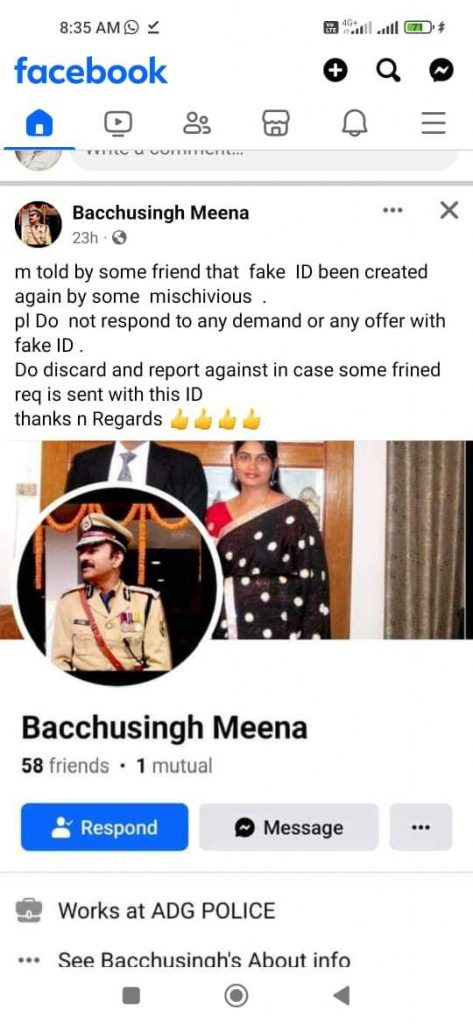This screenshot has height=1024, width=473.
Task: Click Bacchusingh Meena post author name
Action: pyautogui.click(x=160, y=212)
